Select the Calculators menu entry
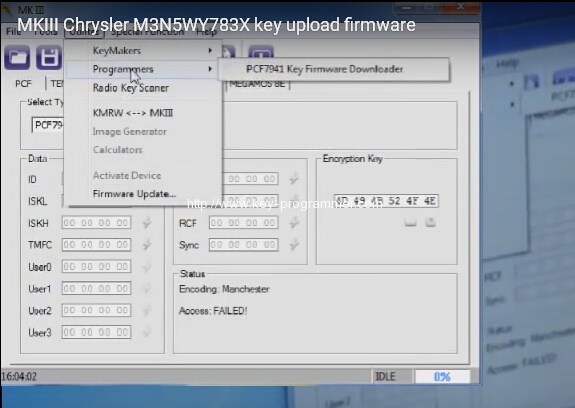 point(143,150)
